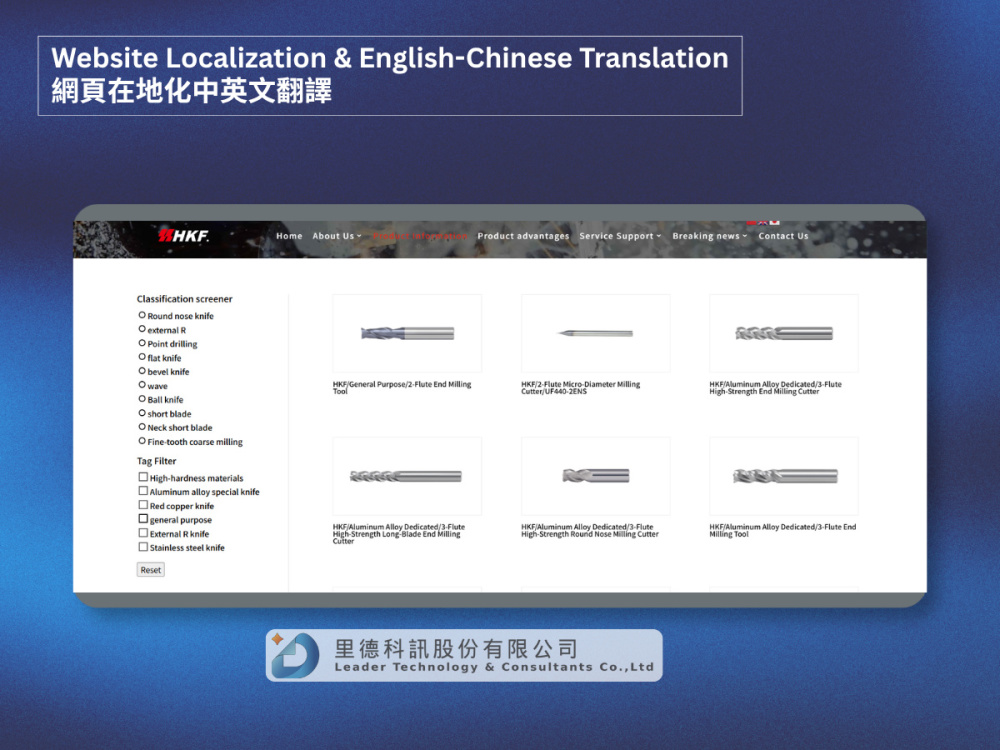Check the Stainless steel knife filter
The height and width of the screenshot is (750, 1000).
point(143,547)
